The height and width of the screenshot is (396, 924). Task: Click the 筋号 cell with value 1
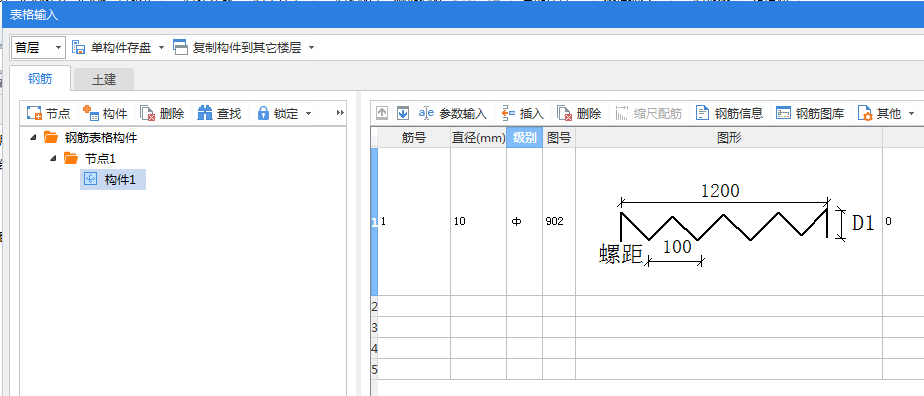[x=414, y=222]
